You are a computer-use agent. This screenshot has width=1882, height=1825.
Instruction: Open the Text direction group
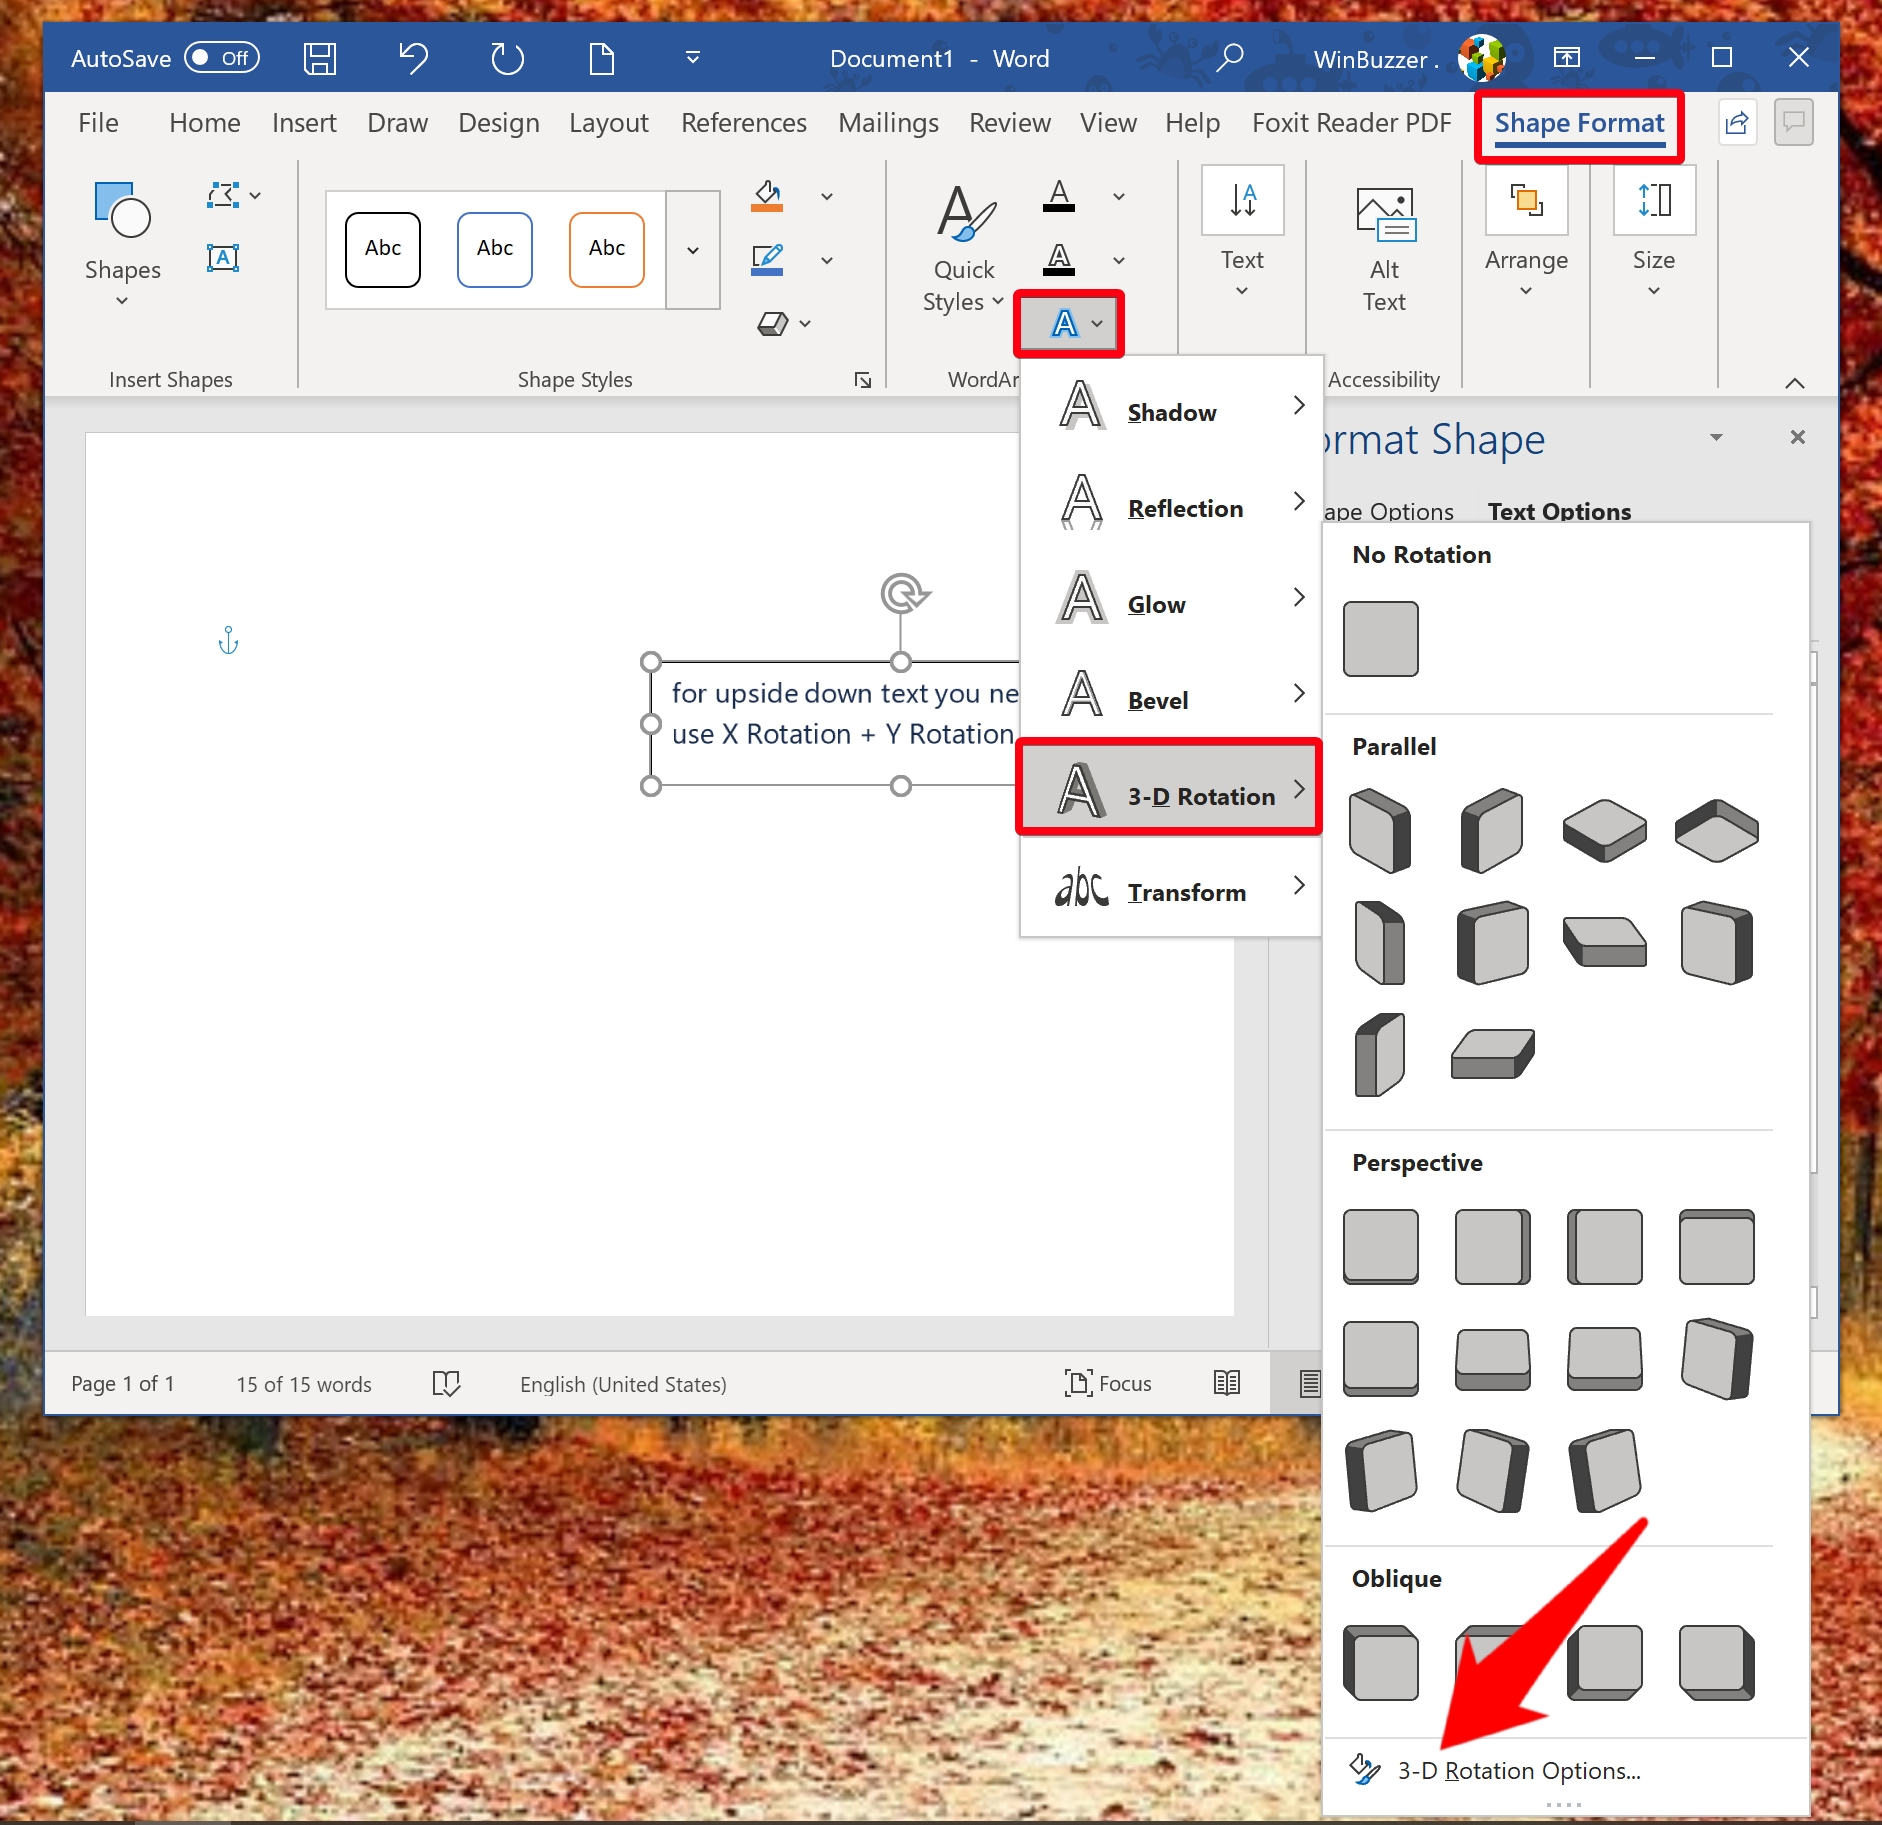(1242, 233)
